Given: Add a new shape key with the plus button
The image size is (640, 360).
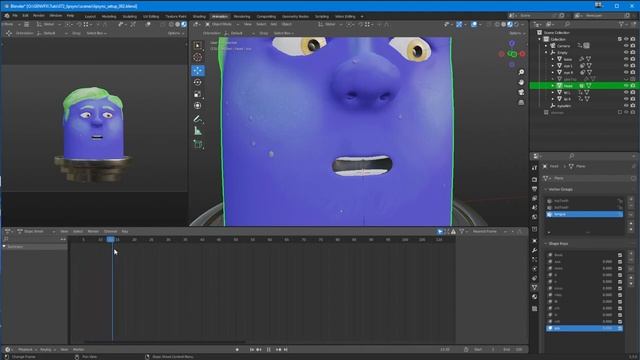Looking at the screenshot, I should tap(631, 253).
